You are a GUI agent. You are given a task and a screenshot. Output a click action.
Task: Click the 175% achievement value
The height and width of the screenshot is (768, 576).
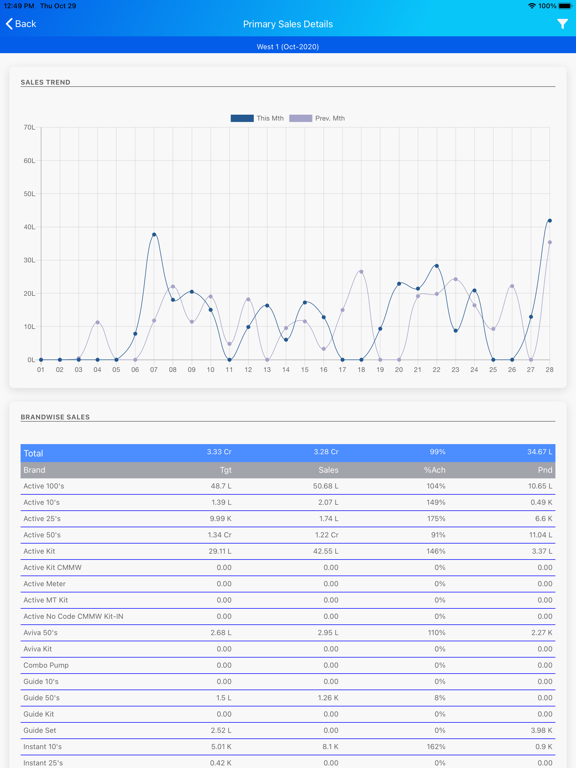tap(436, 518)
